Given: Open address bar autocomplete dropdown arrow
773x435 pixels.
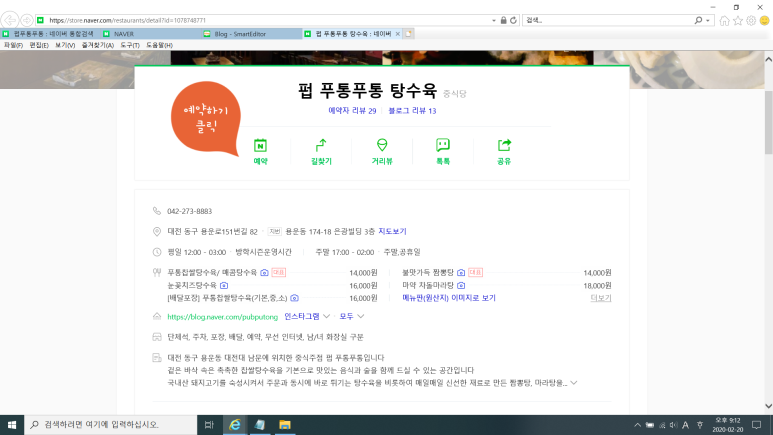Looking at the screenshot, I should point(494,21).
